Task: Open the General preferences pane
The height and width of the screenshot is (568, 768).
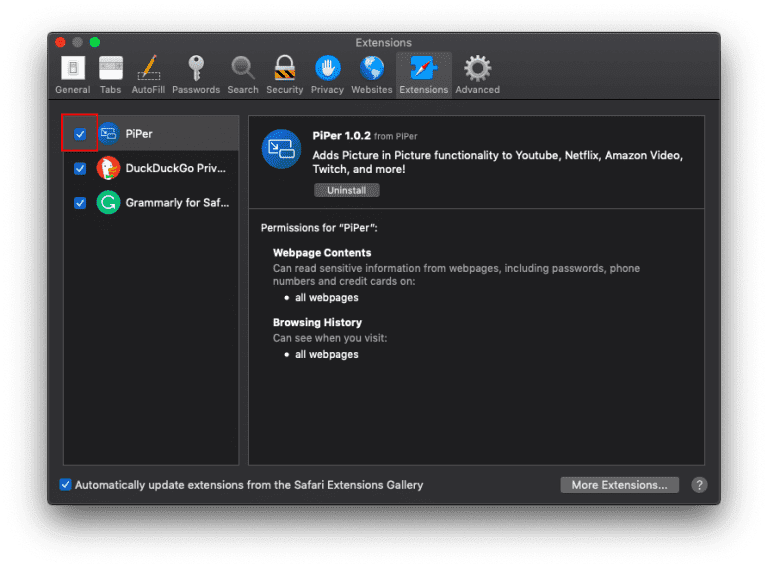Action: point(72,75)
